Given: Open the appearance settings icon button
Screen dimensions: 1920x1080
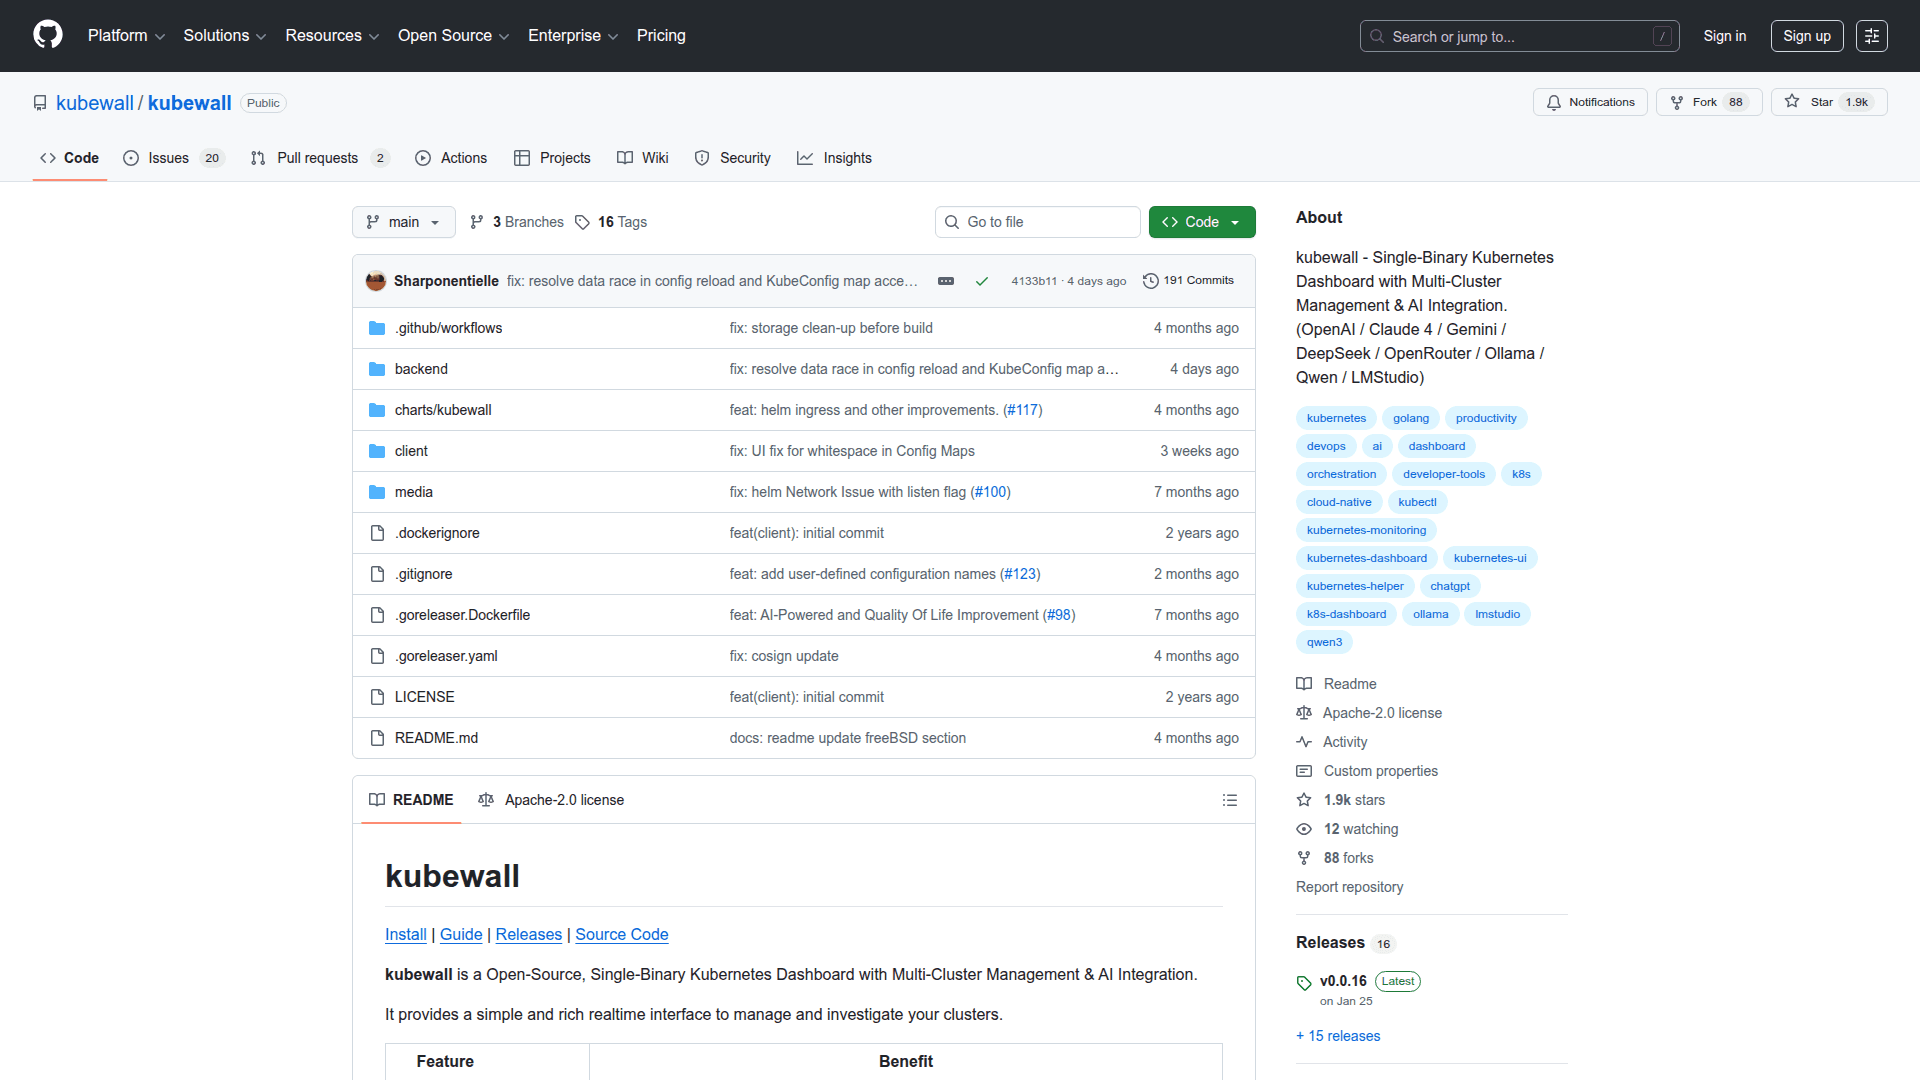Looking at the screenshot, I should point(1871,36).
